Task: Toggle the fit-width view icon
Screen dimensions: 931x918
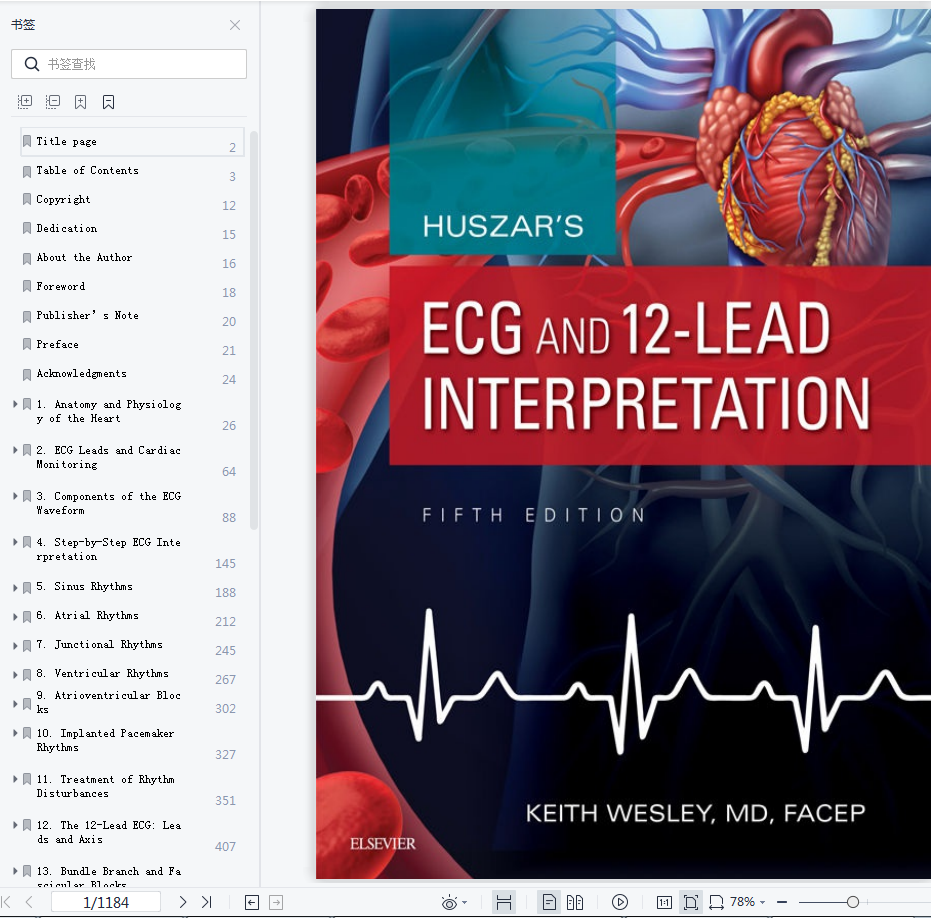Action: [x=504, y=903]
